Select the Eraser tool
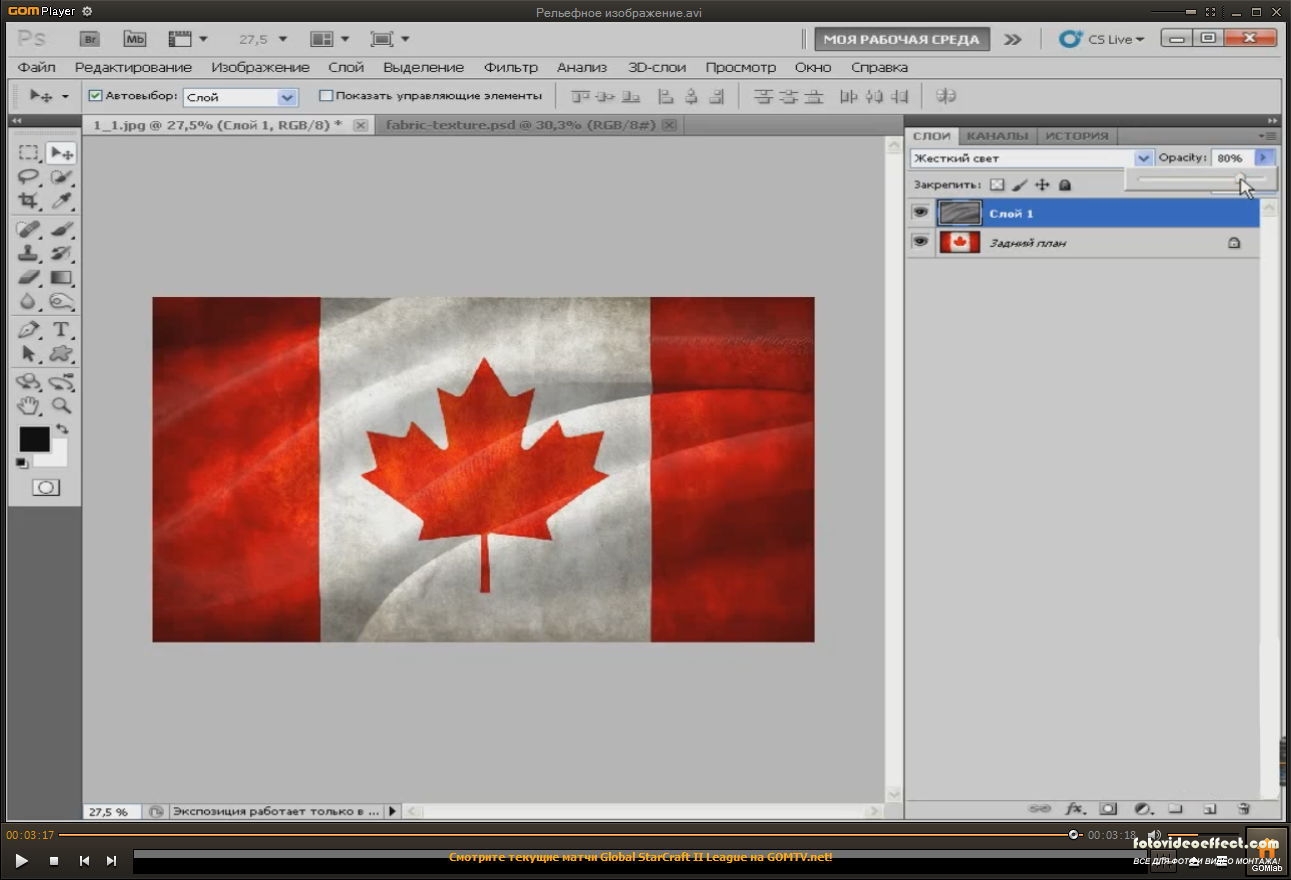The image size is (1291, 880). click(x=29, y=277)
